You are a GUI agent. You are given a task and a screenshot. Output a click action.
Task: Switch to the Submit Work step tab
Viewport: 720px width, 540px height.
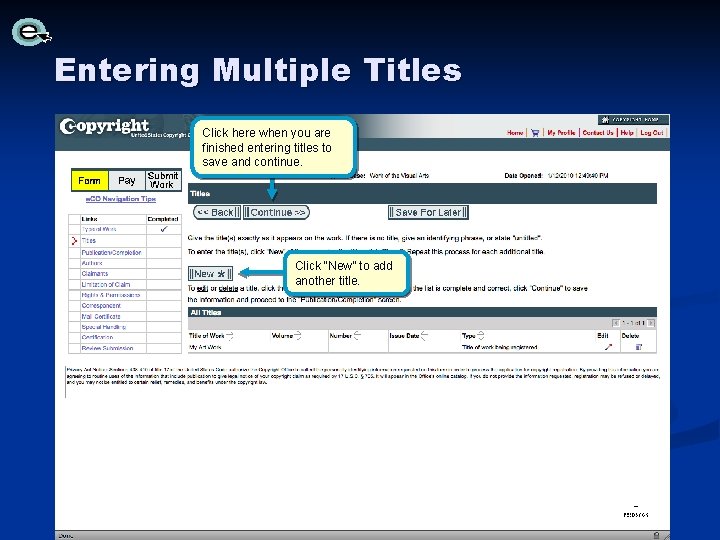163,180
